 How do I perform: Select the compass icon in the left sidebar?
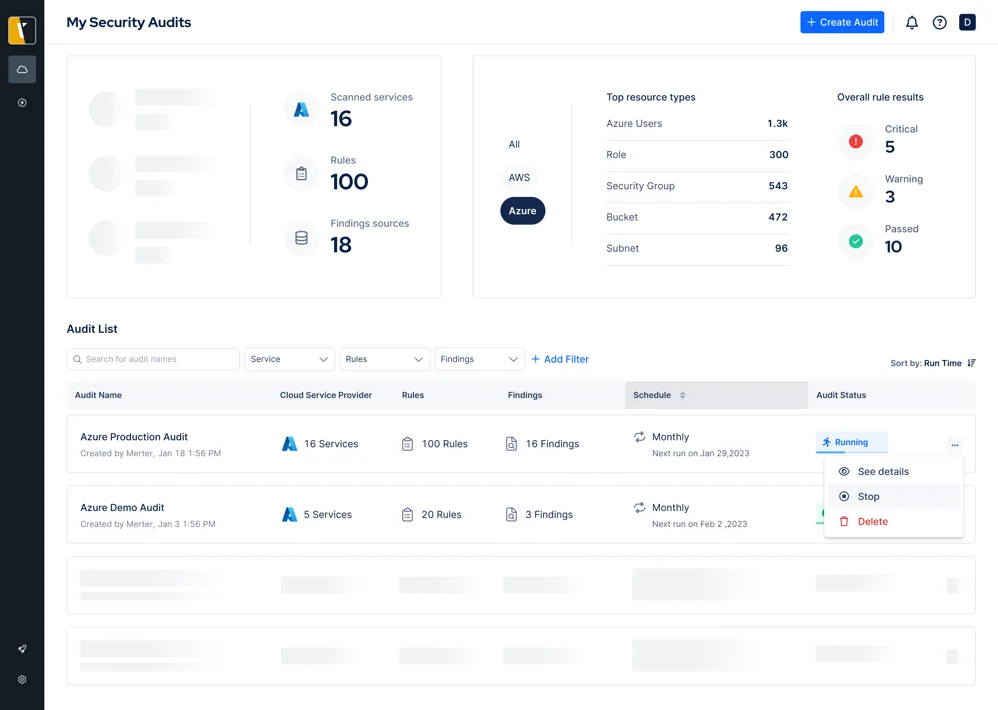click(x=22, y=102)
